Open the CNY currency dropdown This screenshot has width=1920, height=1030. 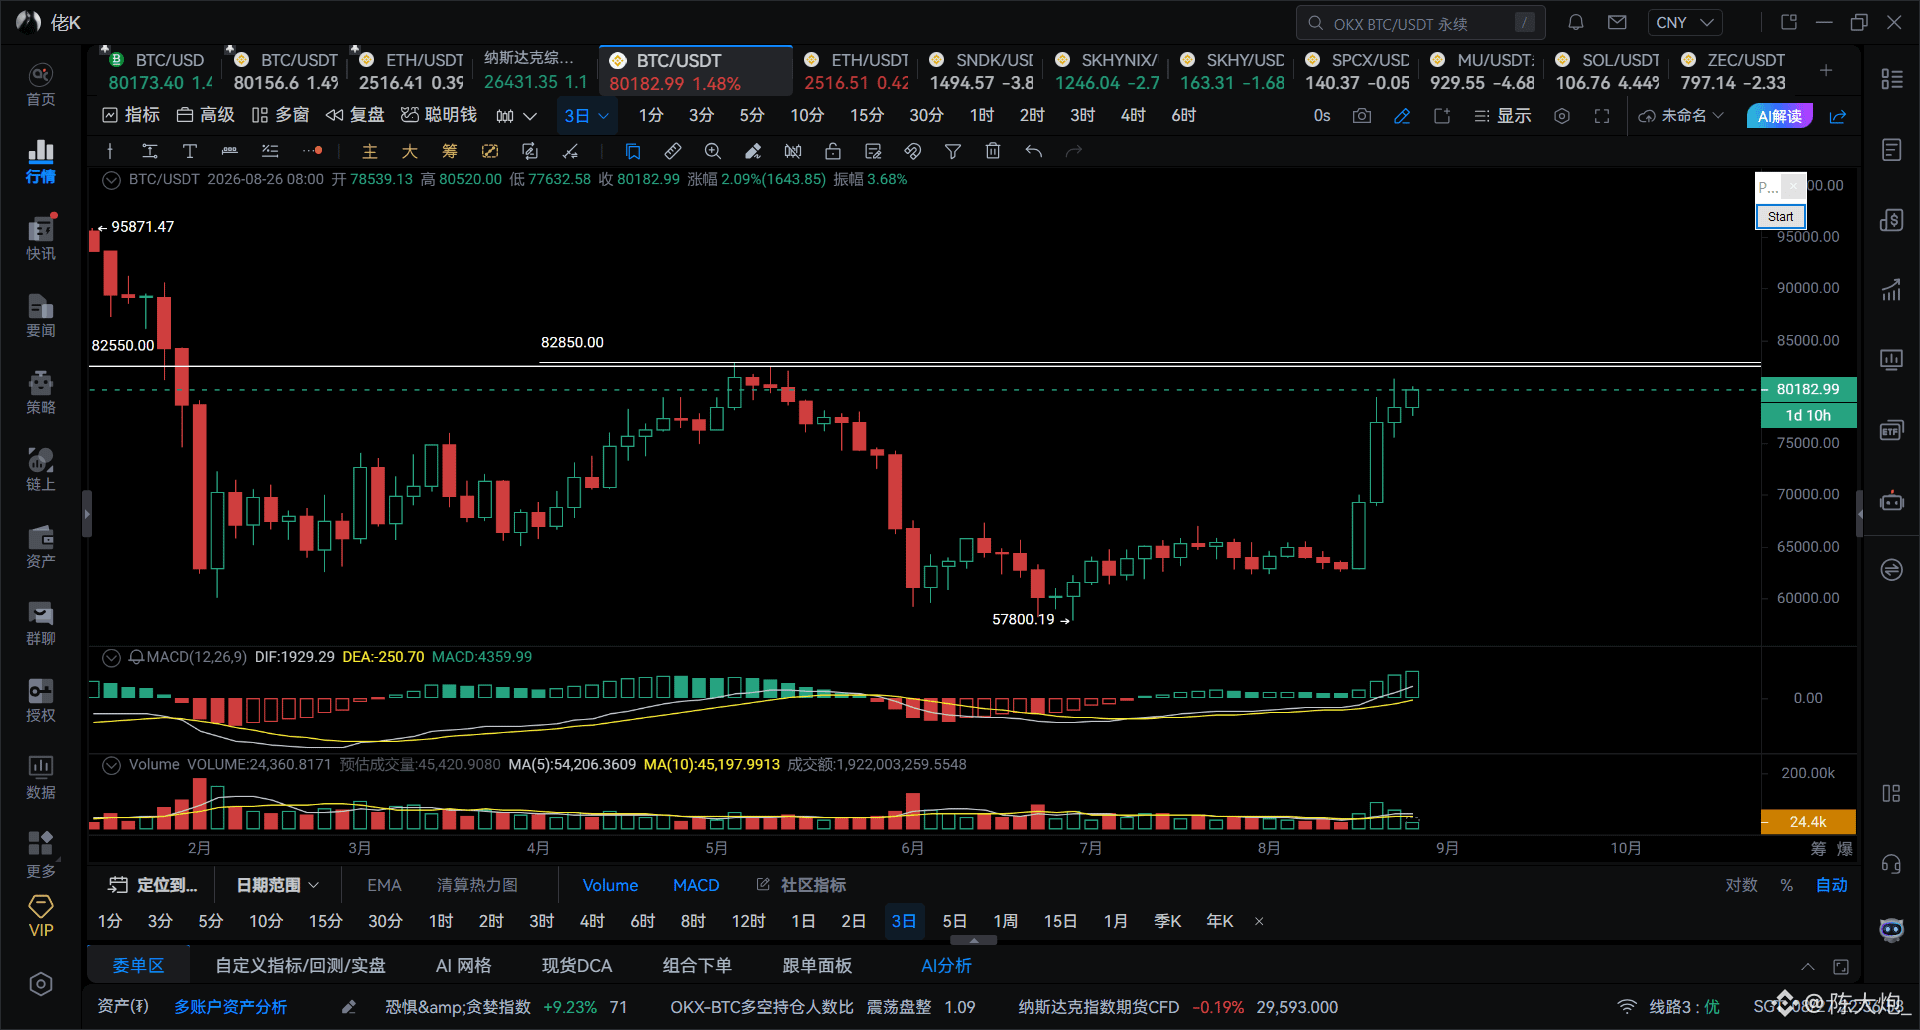pyautogui.click(x=1685, y=22)
